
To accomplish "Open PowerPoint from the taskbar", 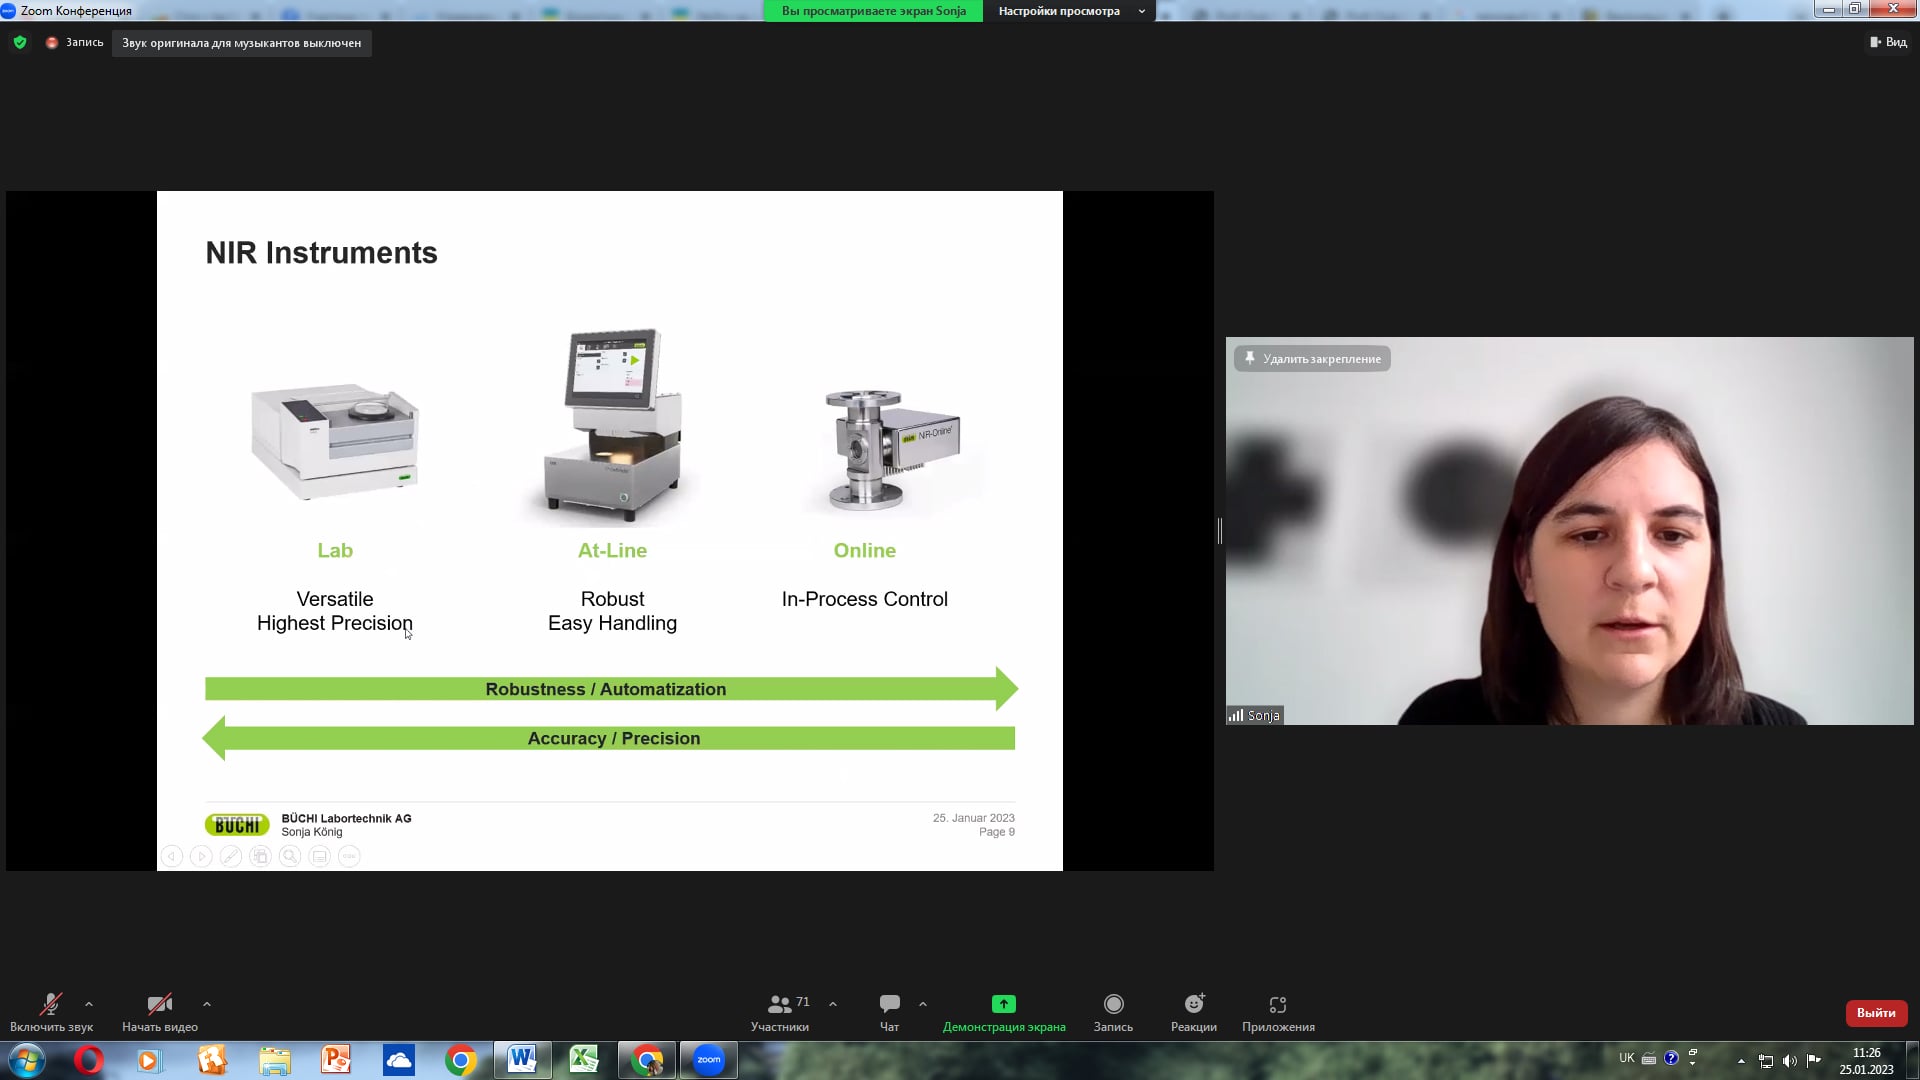I will [336, 1060].
